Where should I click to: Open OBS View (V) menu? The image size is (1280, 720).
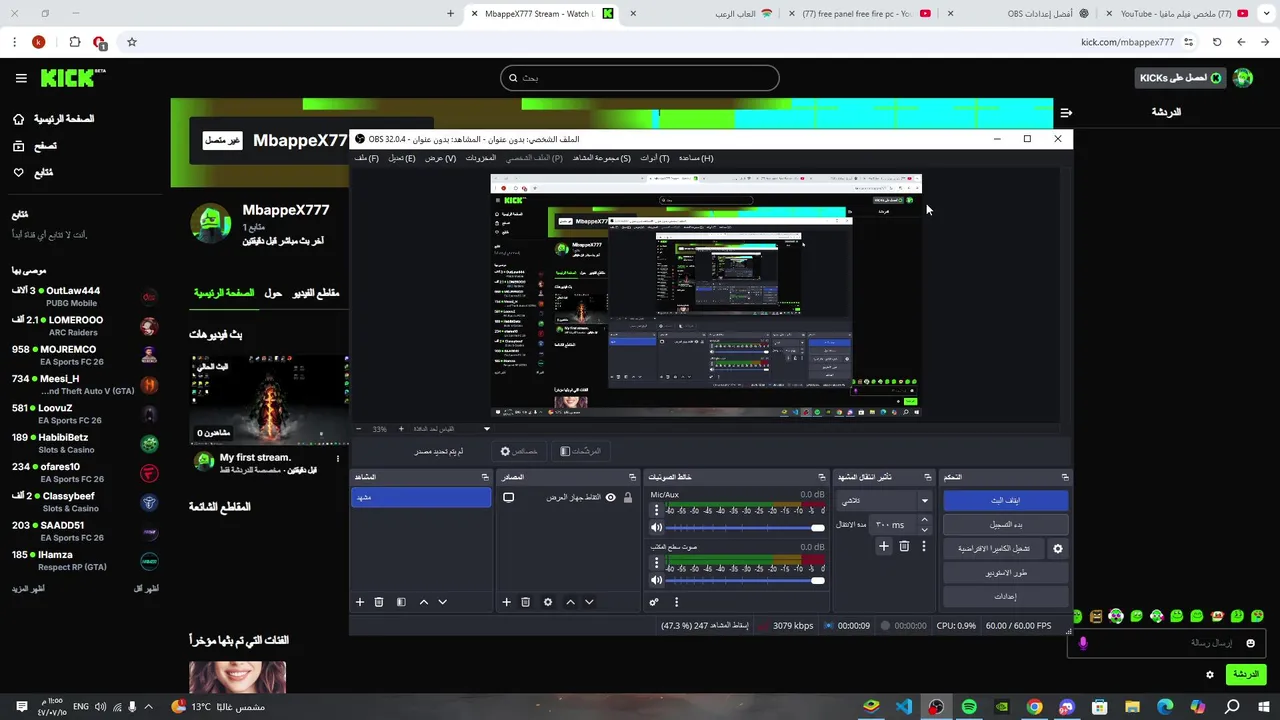click(441, 158)
